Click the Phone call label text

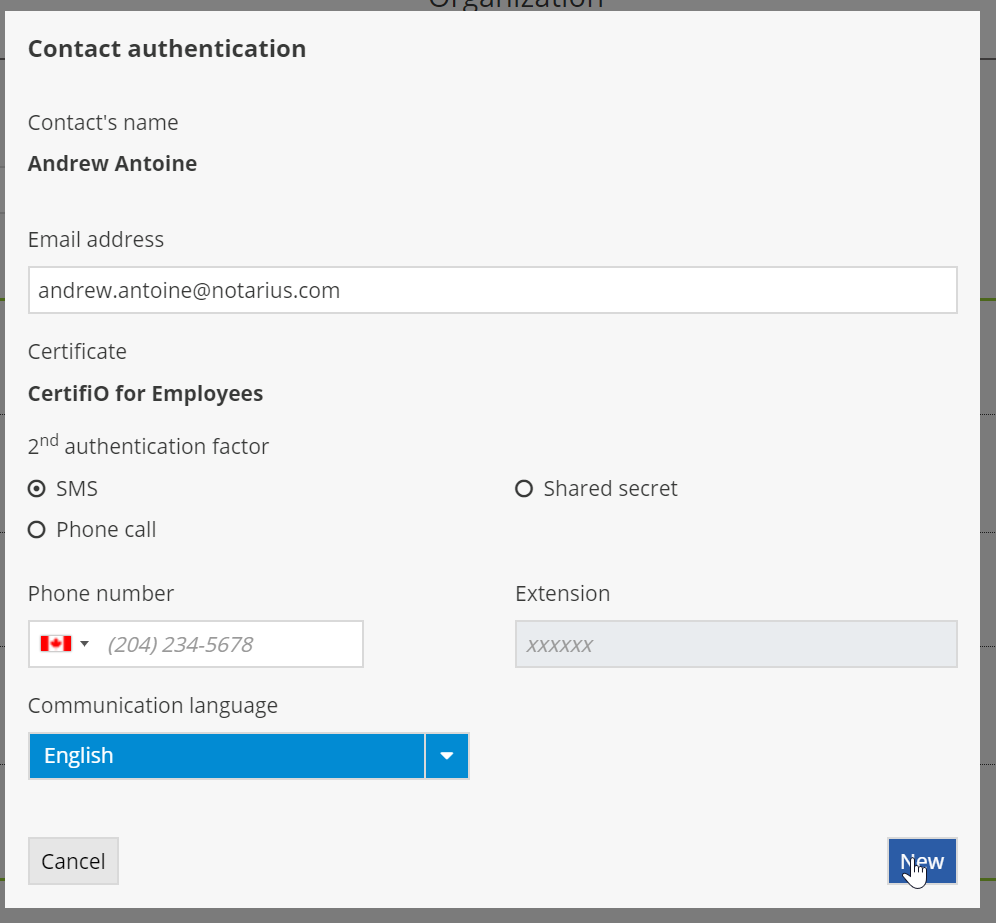tap(106, 530)
